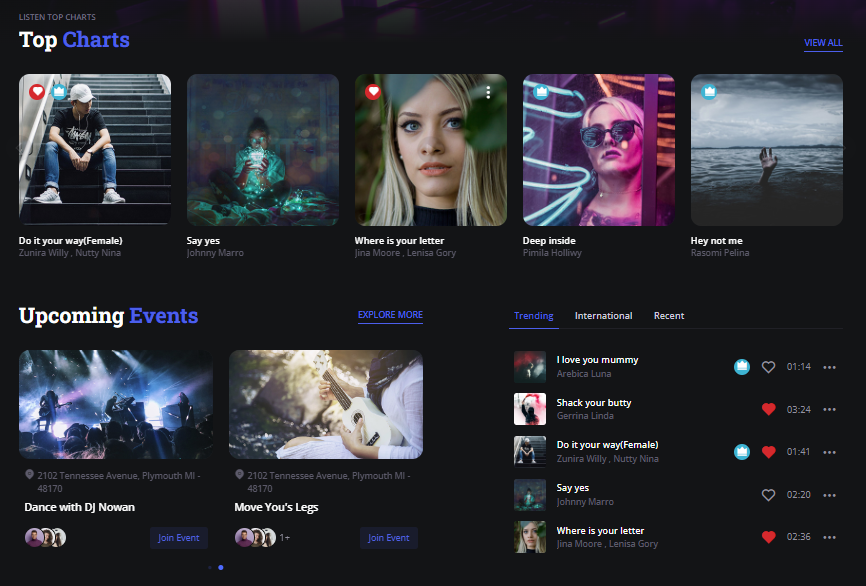
Task: Click crown badge on Hey not me cover
Action: (x=709, y=92)
